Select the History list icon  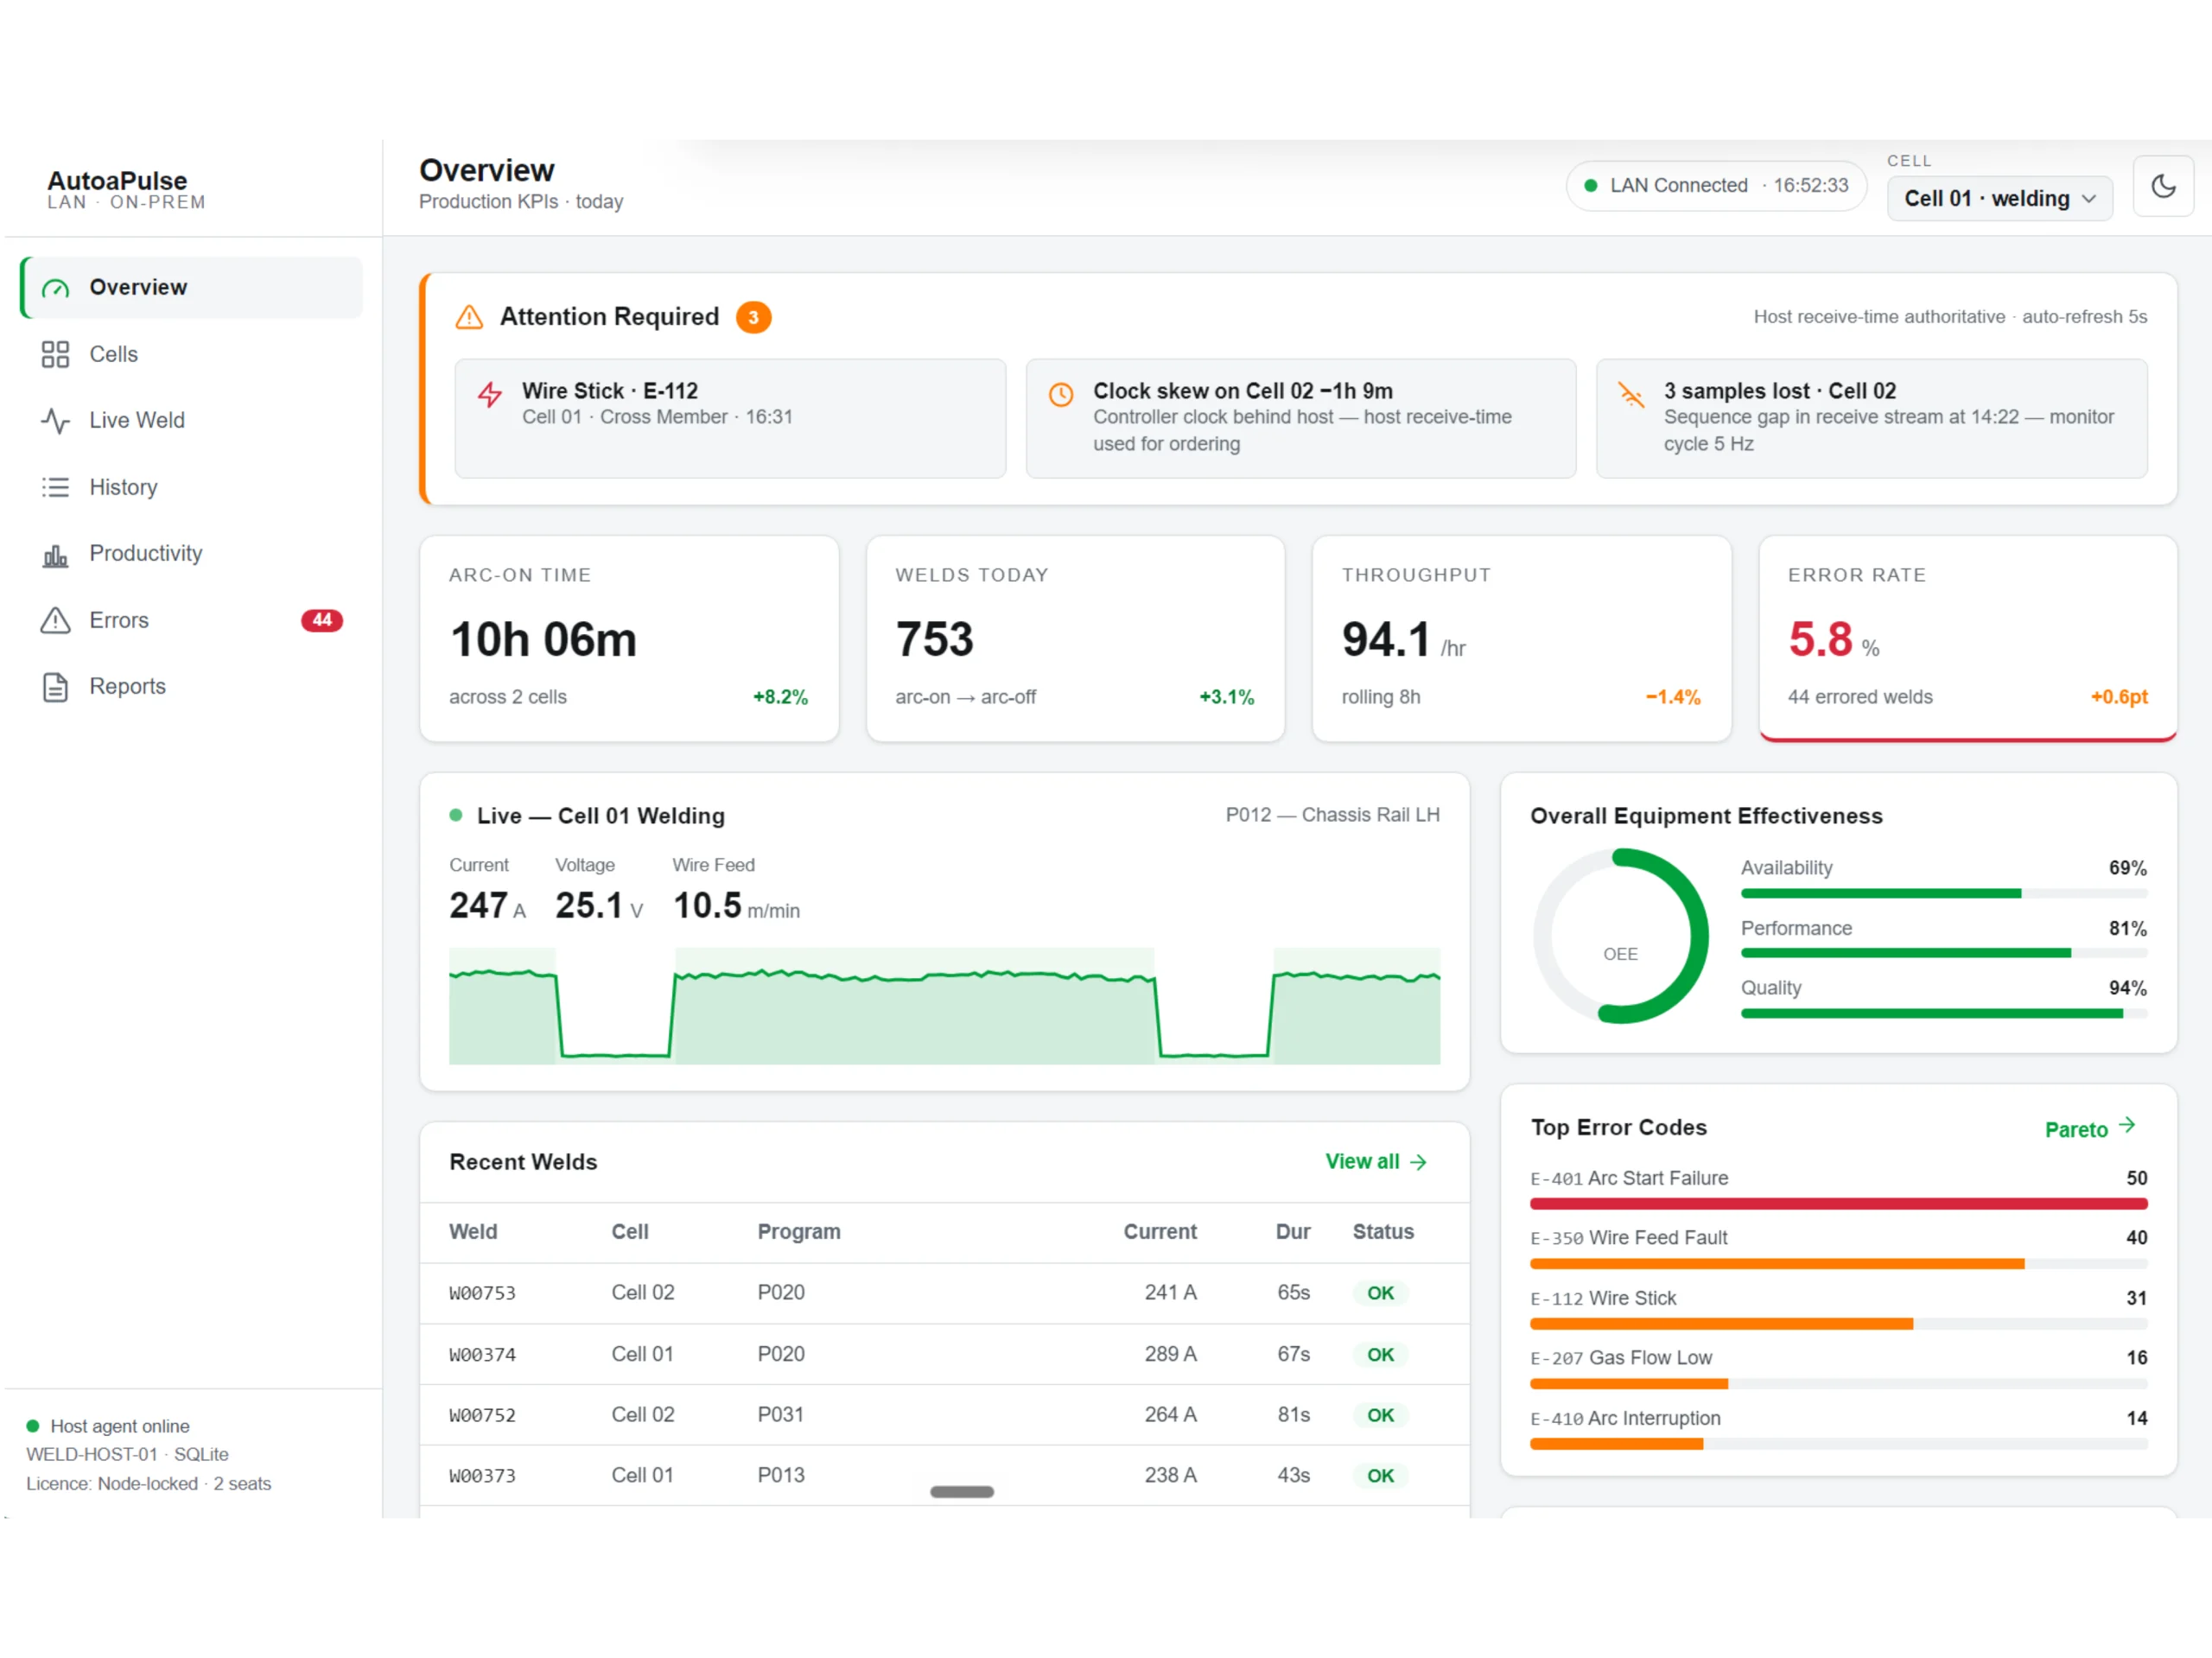(55, 487)
